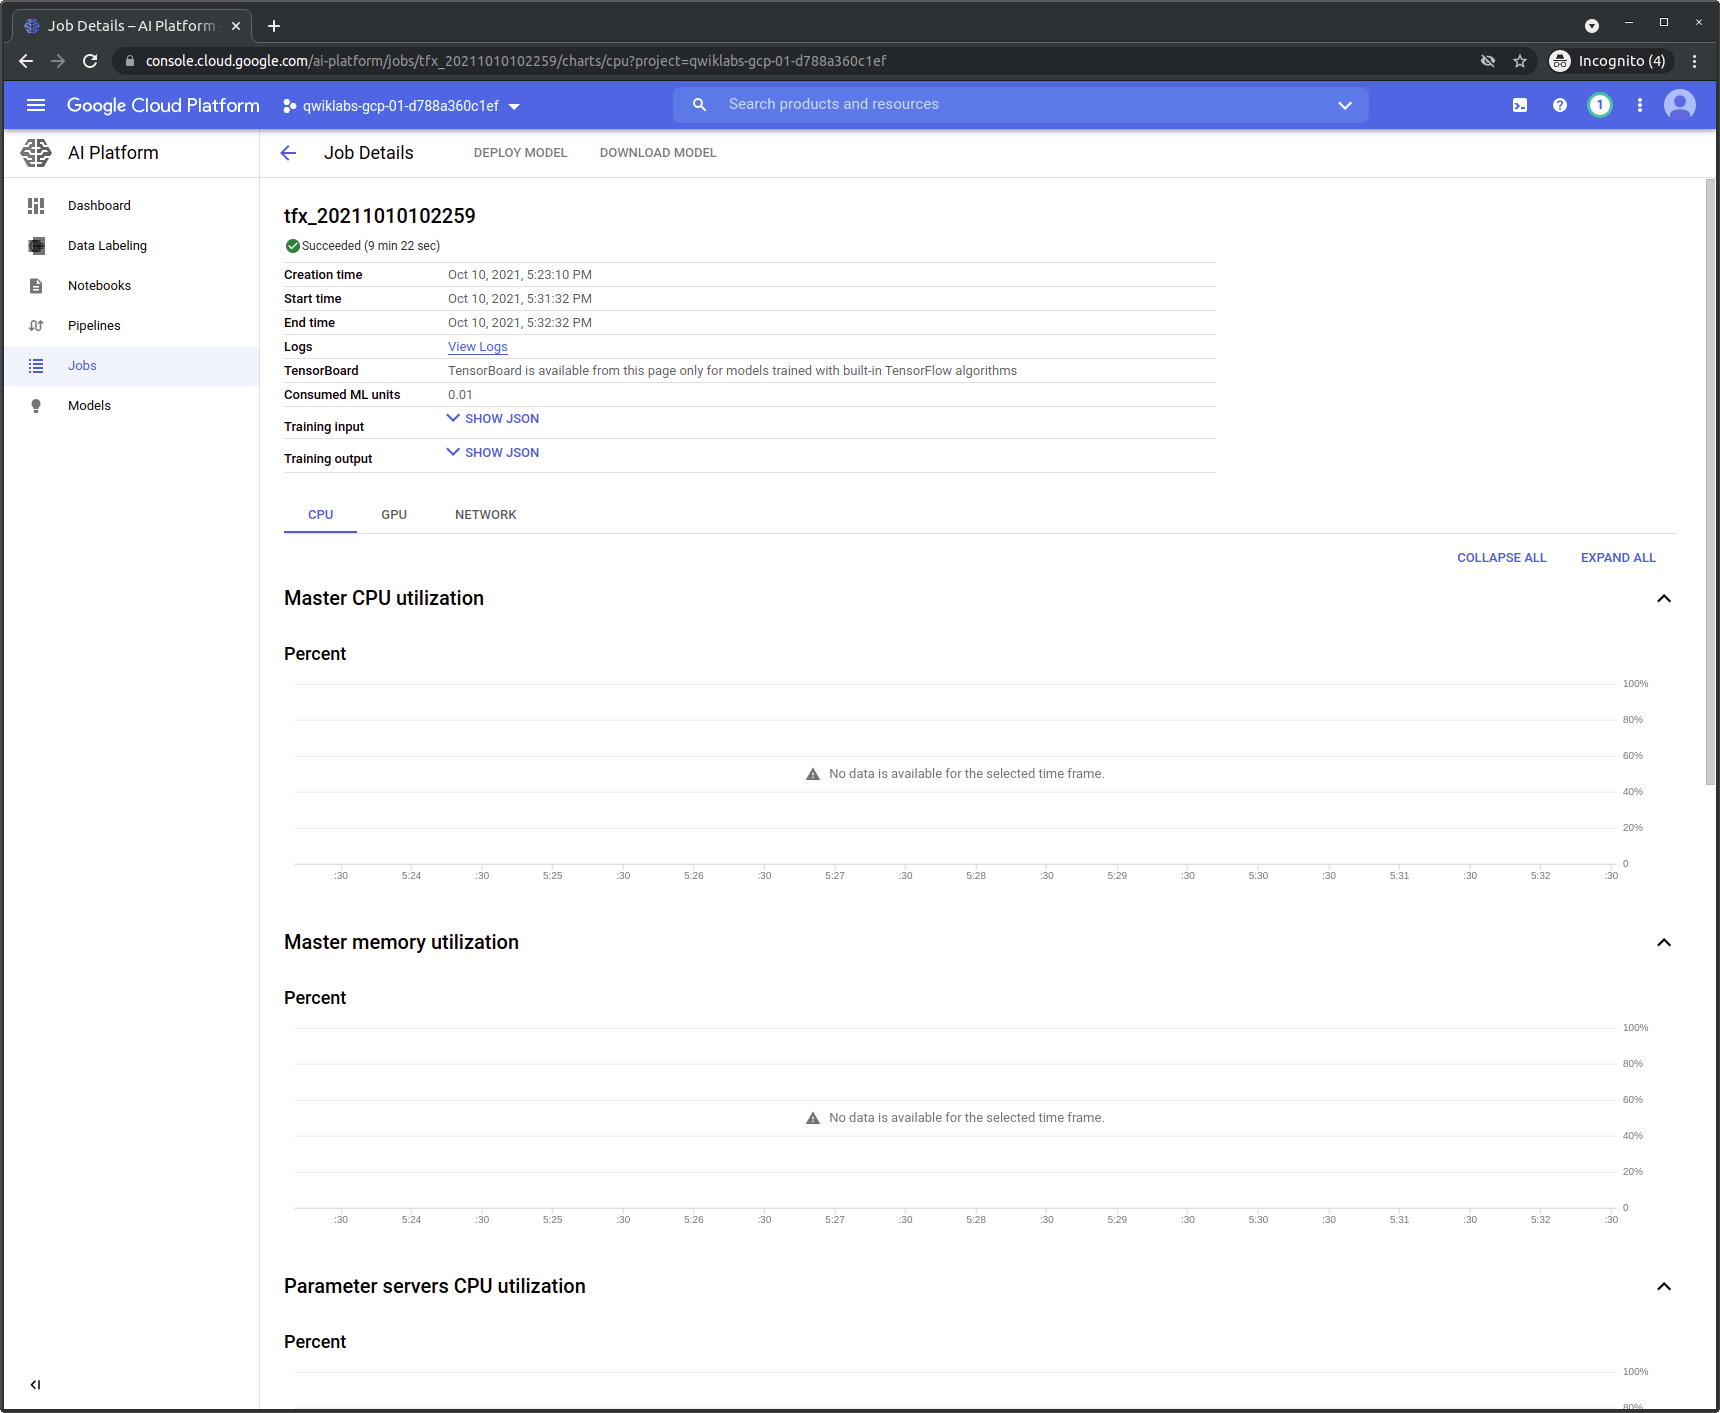Click the Notebooks sidebar icon
Viewport: 1720px width, 1413px height.
[36, 286]
